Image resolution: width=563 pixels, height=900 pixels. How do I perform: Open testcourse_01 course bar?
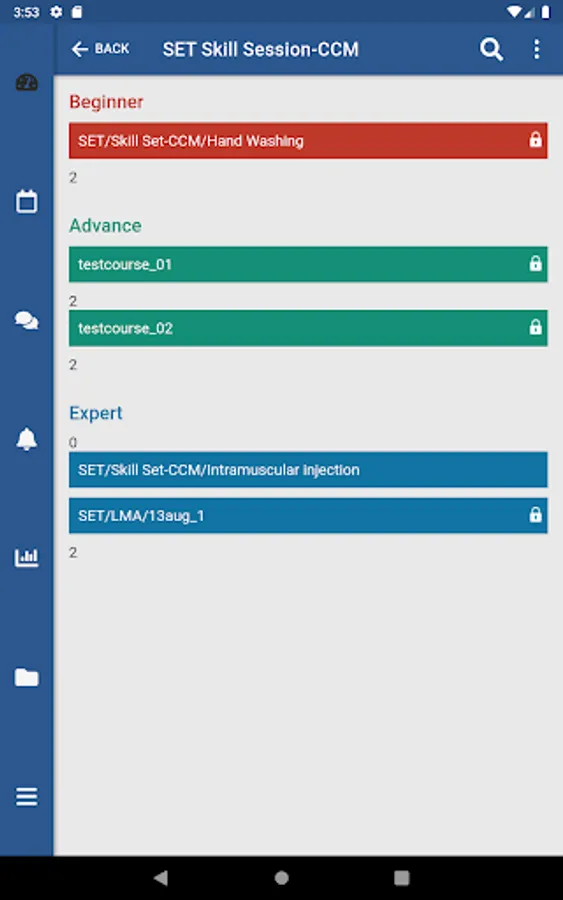tap(308, 264)
